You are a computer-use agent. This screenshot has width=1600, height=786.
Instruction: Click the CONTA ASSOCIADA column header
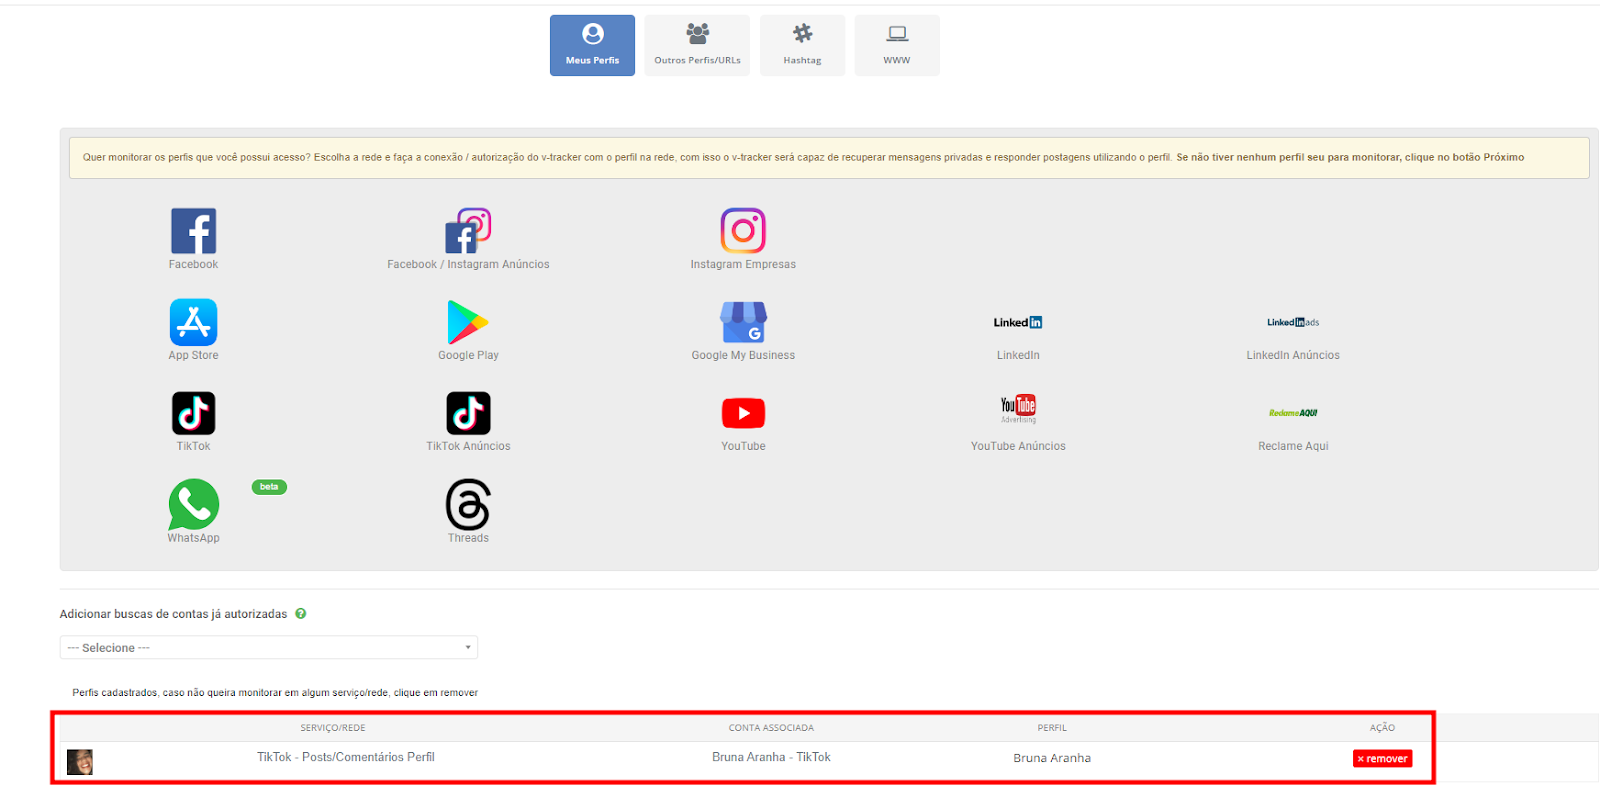(x=771, y=728)
